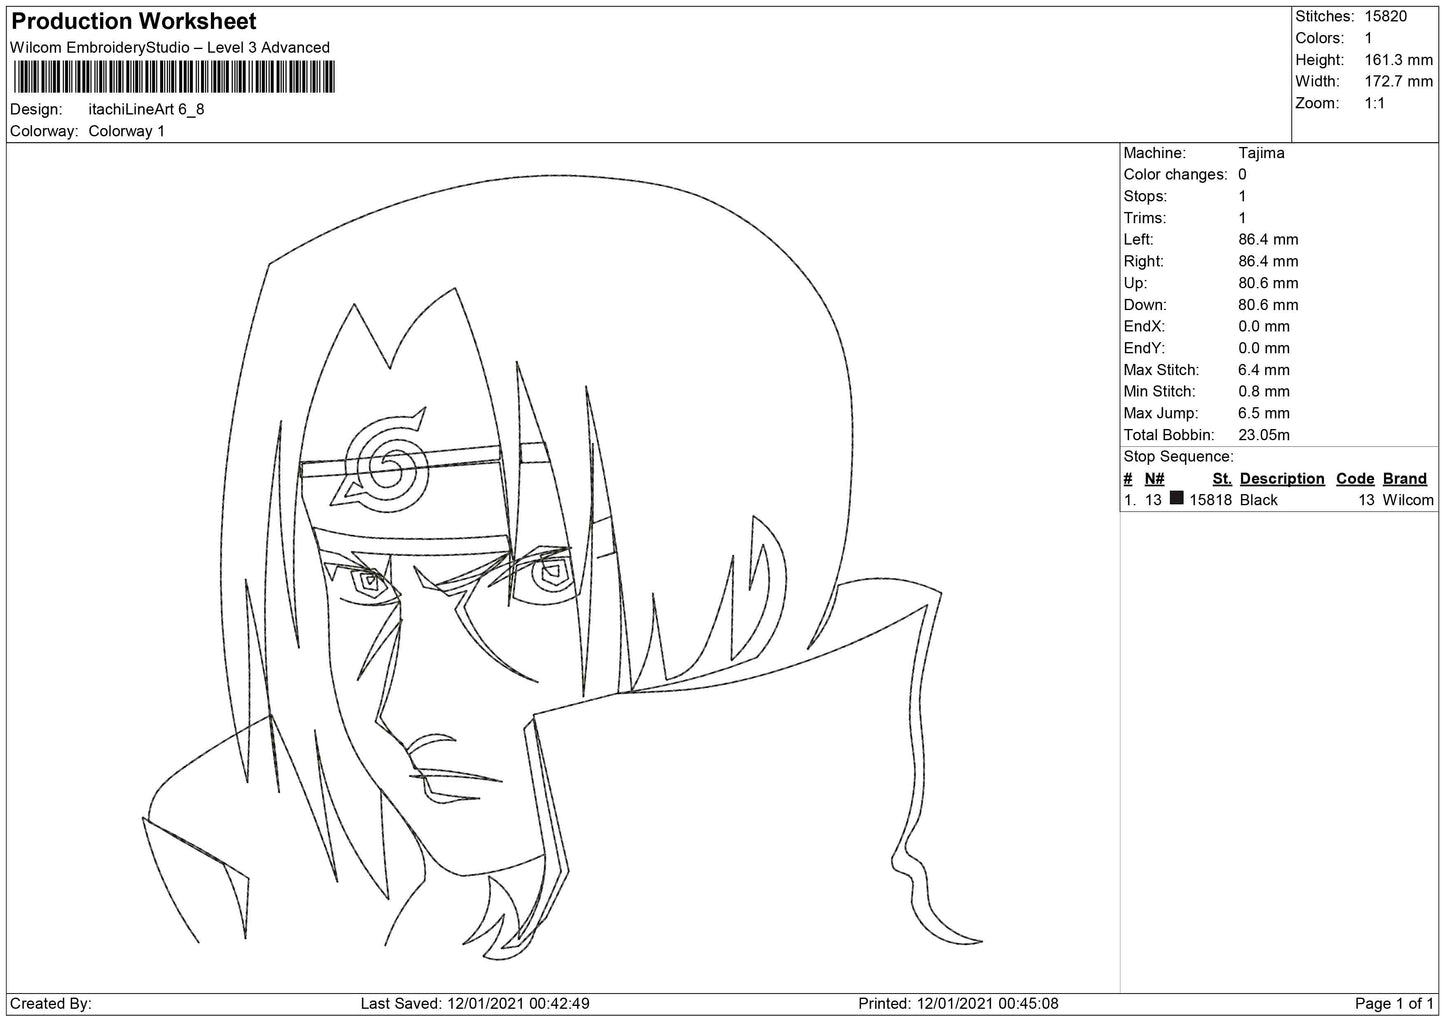
Task: Click the "Colors:" label in header
Action: (x=1320, y=38)
